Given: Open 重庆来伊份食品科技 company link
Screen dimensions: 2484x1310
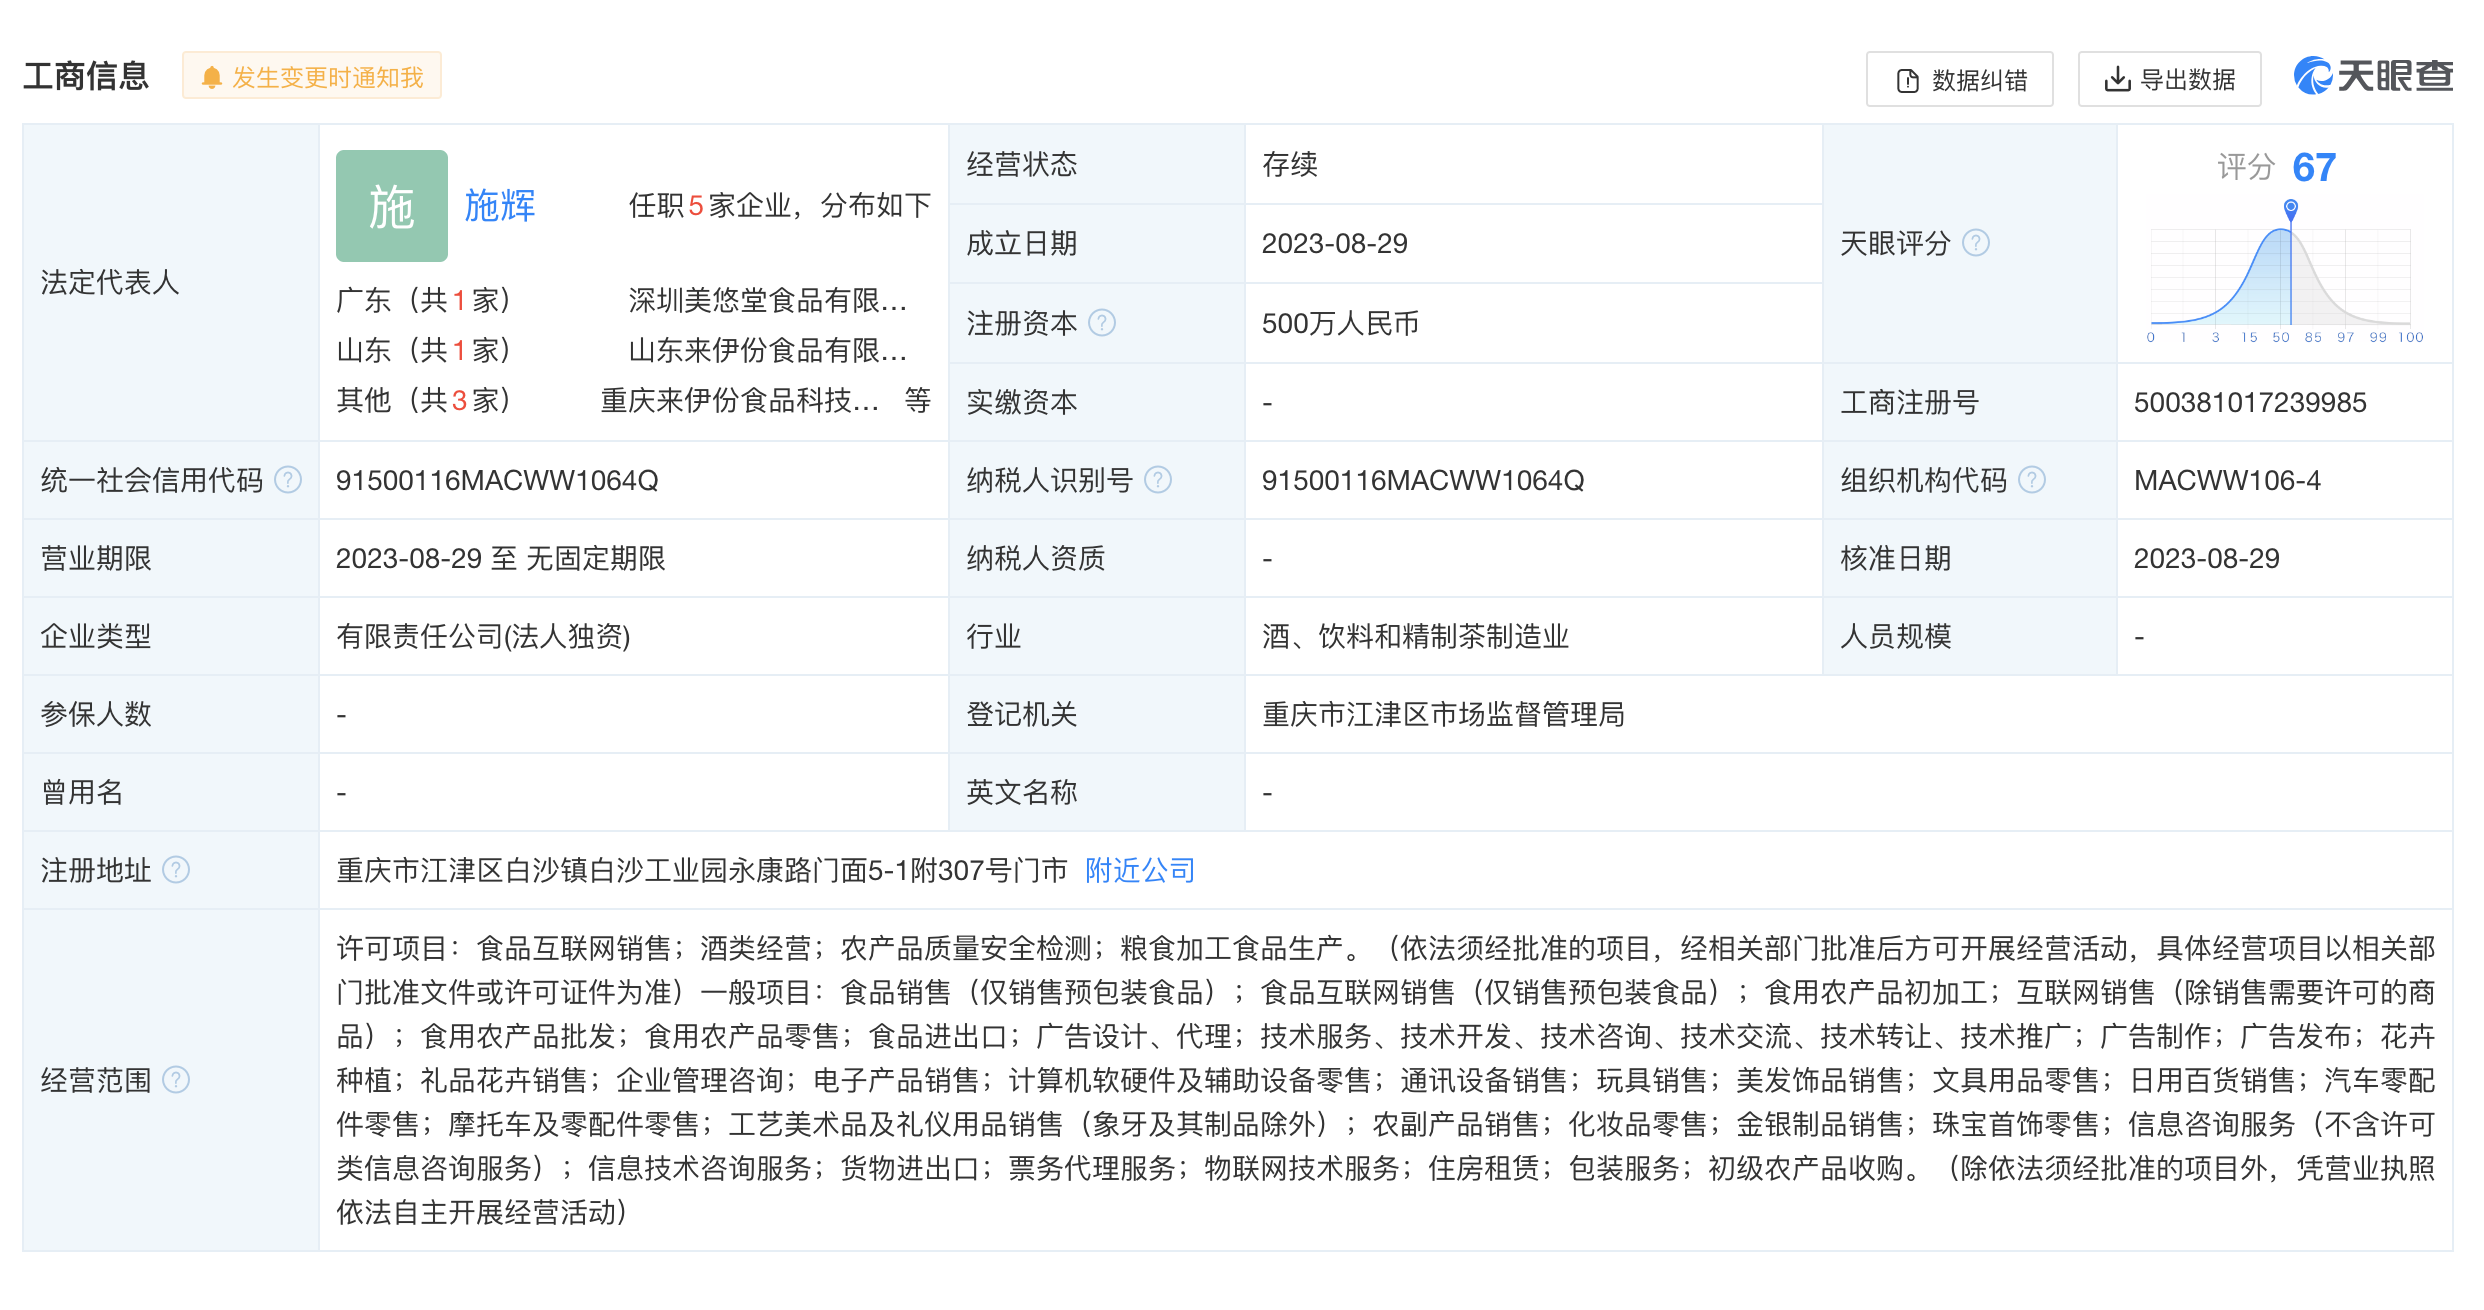Looking at the screenshot, I should pos(738,400).
